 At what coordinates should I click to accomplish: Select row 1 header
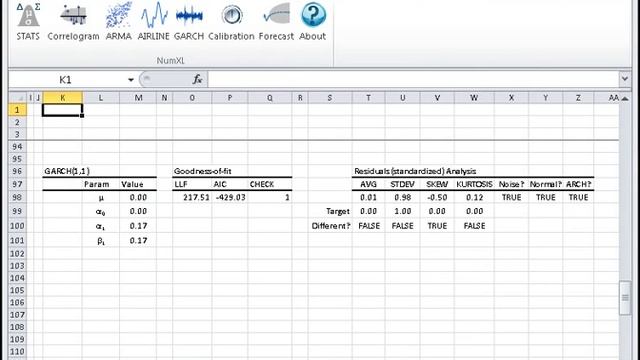click(x=17, y=110)
